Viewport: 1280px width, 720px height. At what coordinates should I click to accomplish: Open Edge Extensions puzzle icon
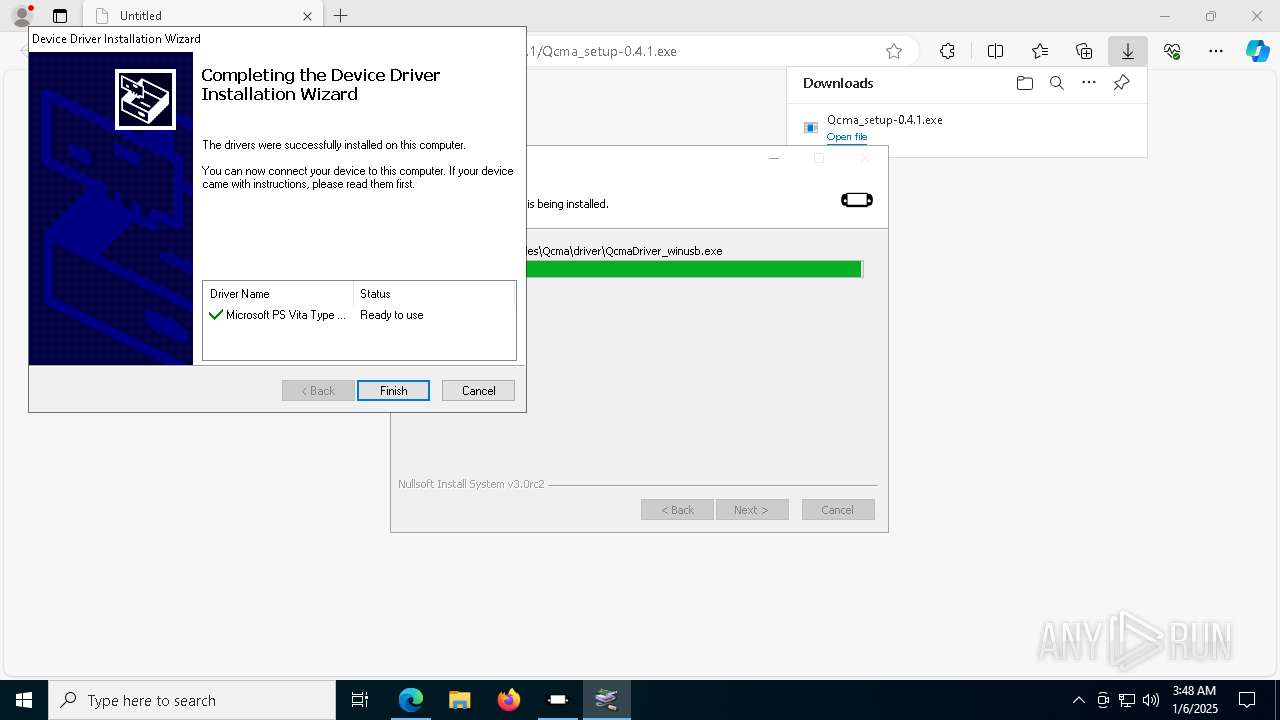tap(947, 51)
